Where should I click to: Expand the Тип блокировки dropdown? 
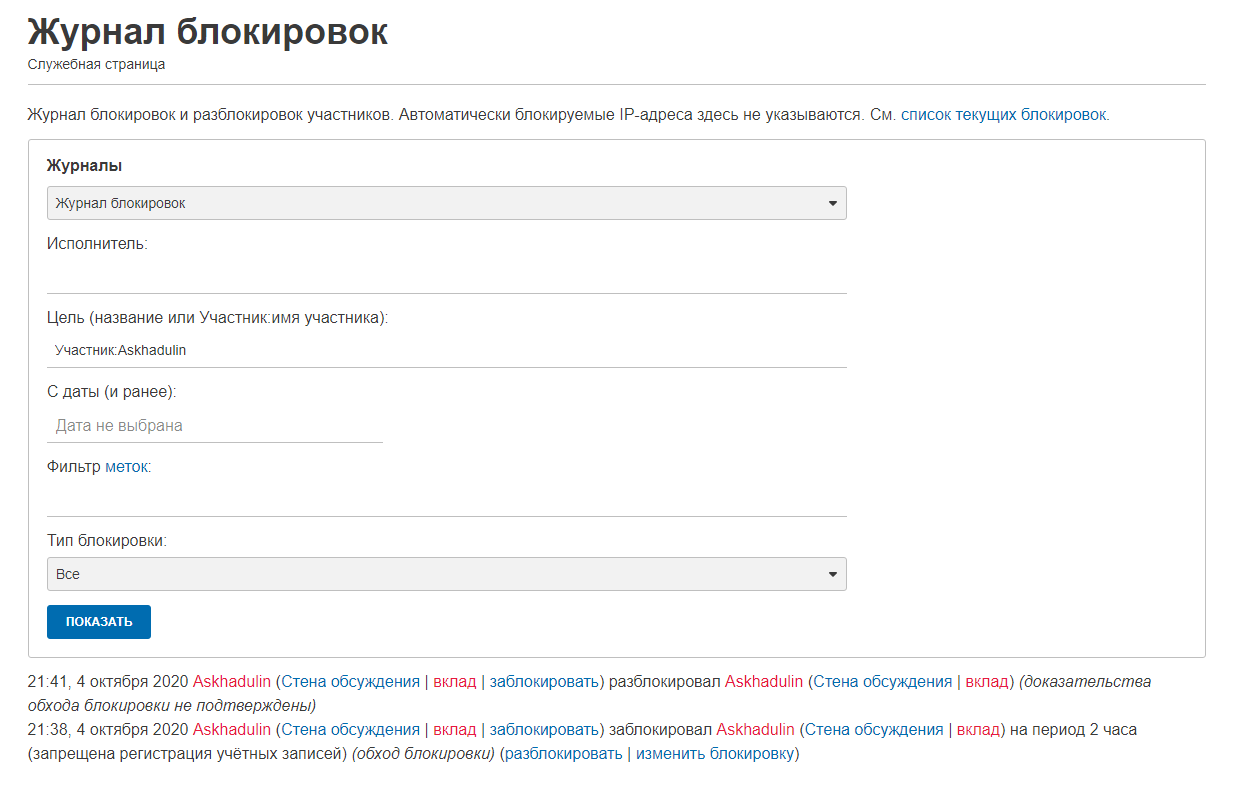tap(446, 574)
